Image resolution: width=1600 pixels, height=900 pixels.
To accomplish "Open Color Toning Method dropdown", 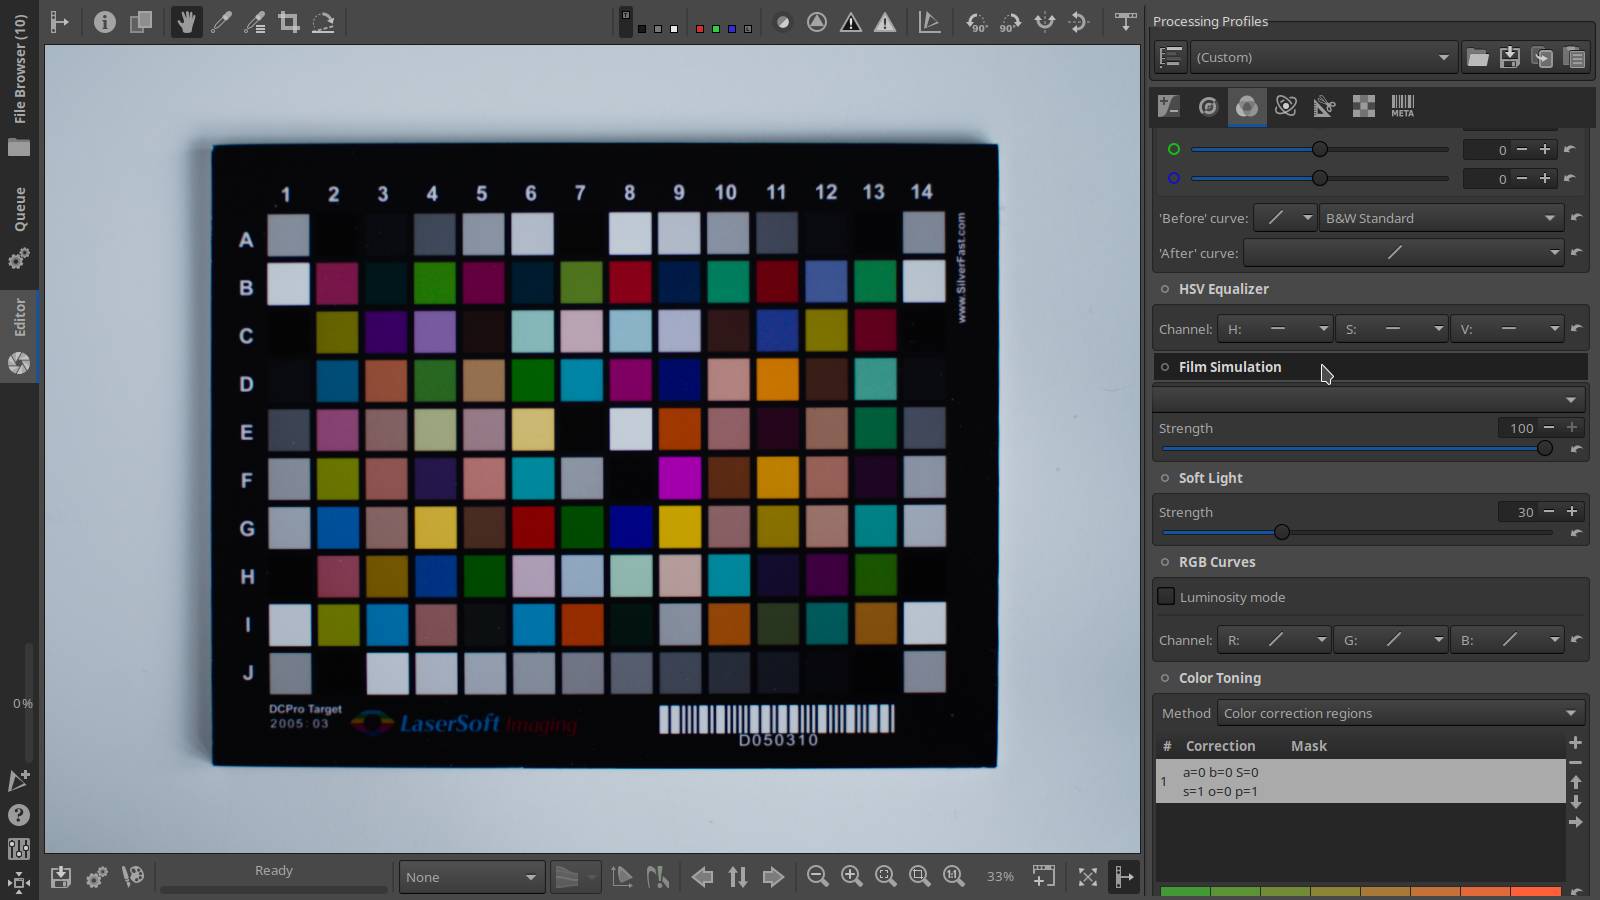I will (1400, 713).
